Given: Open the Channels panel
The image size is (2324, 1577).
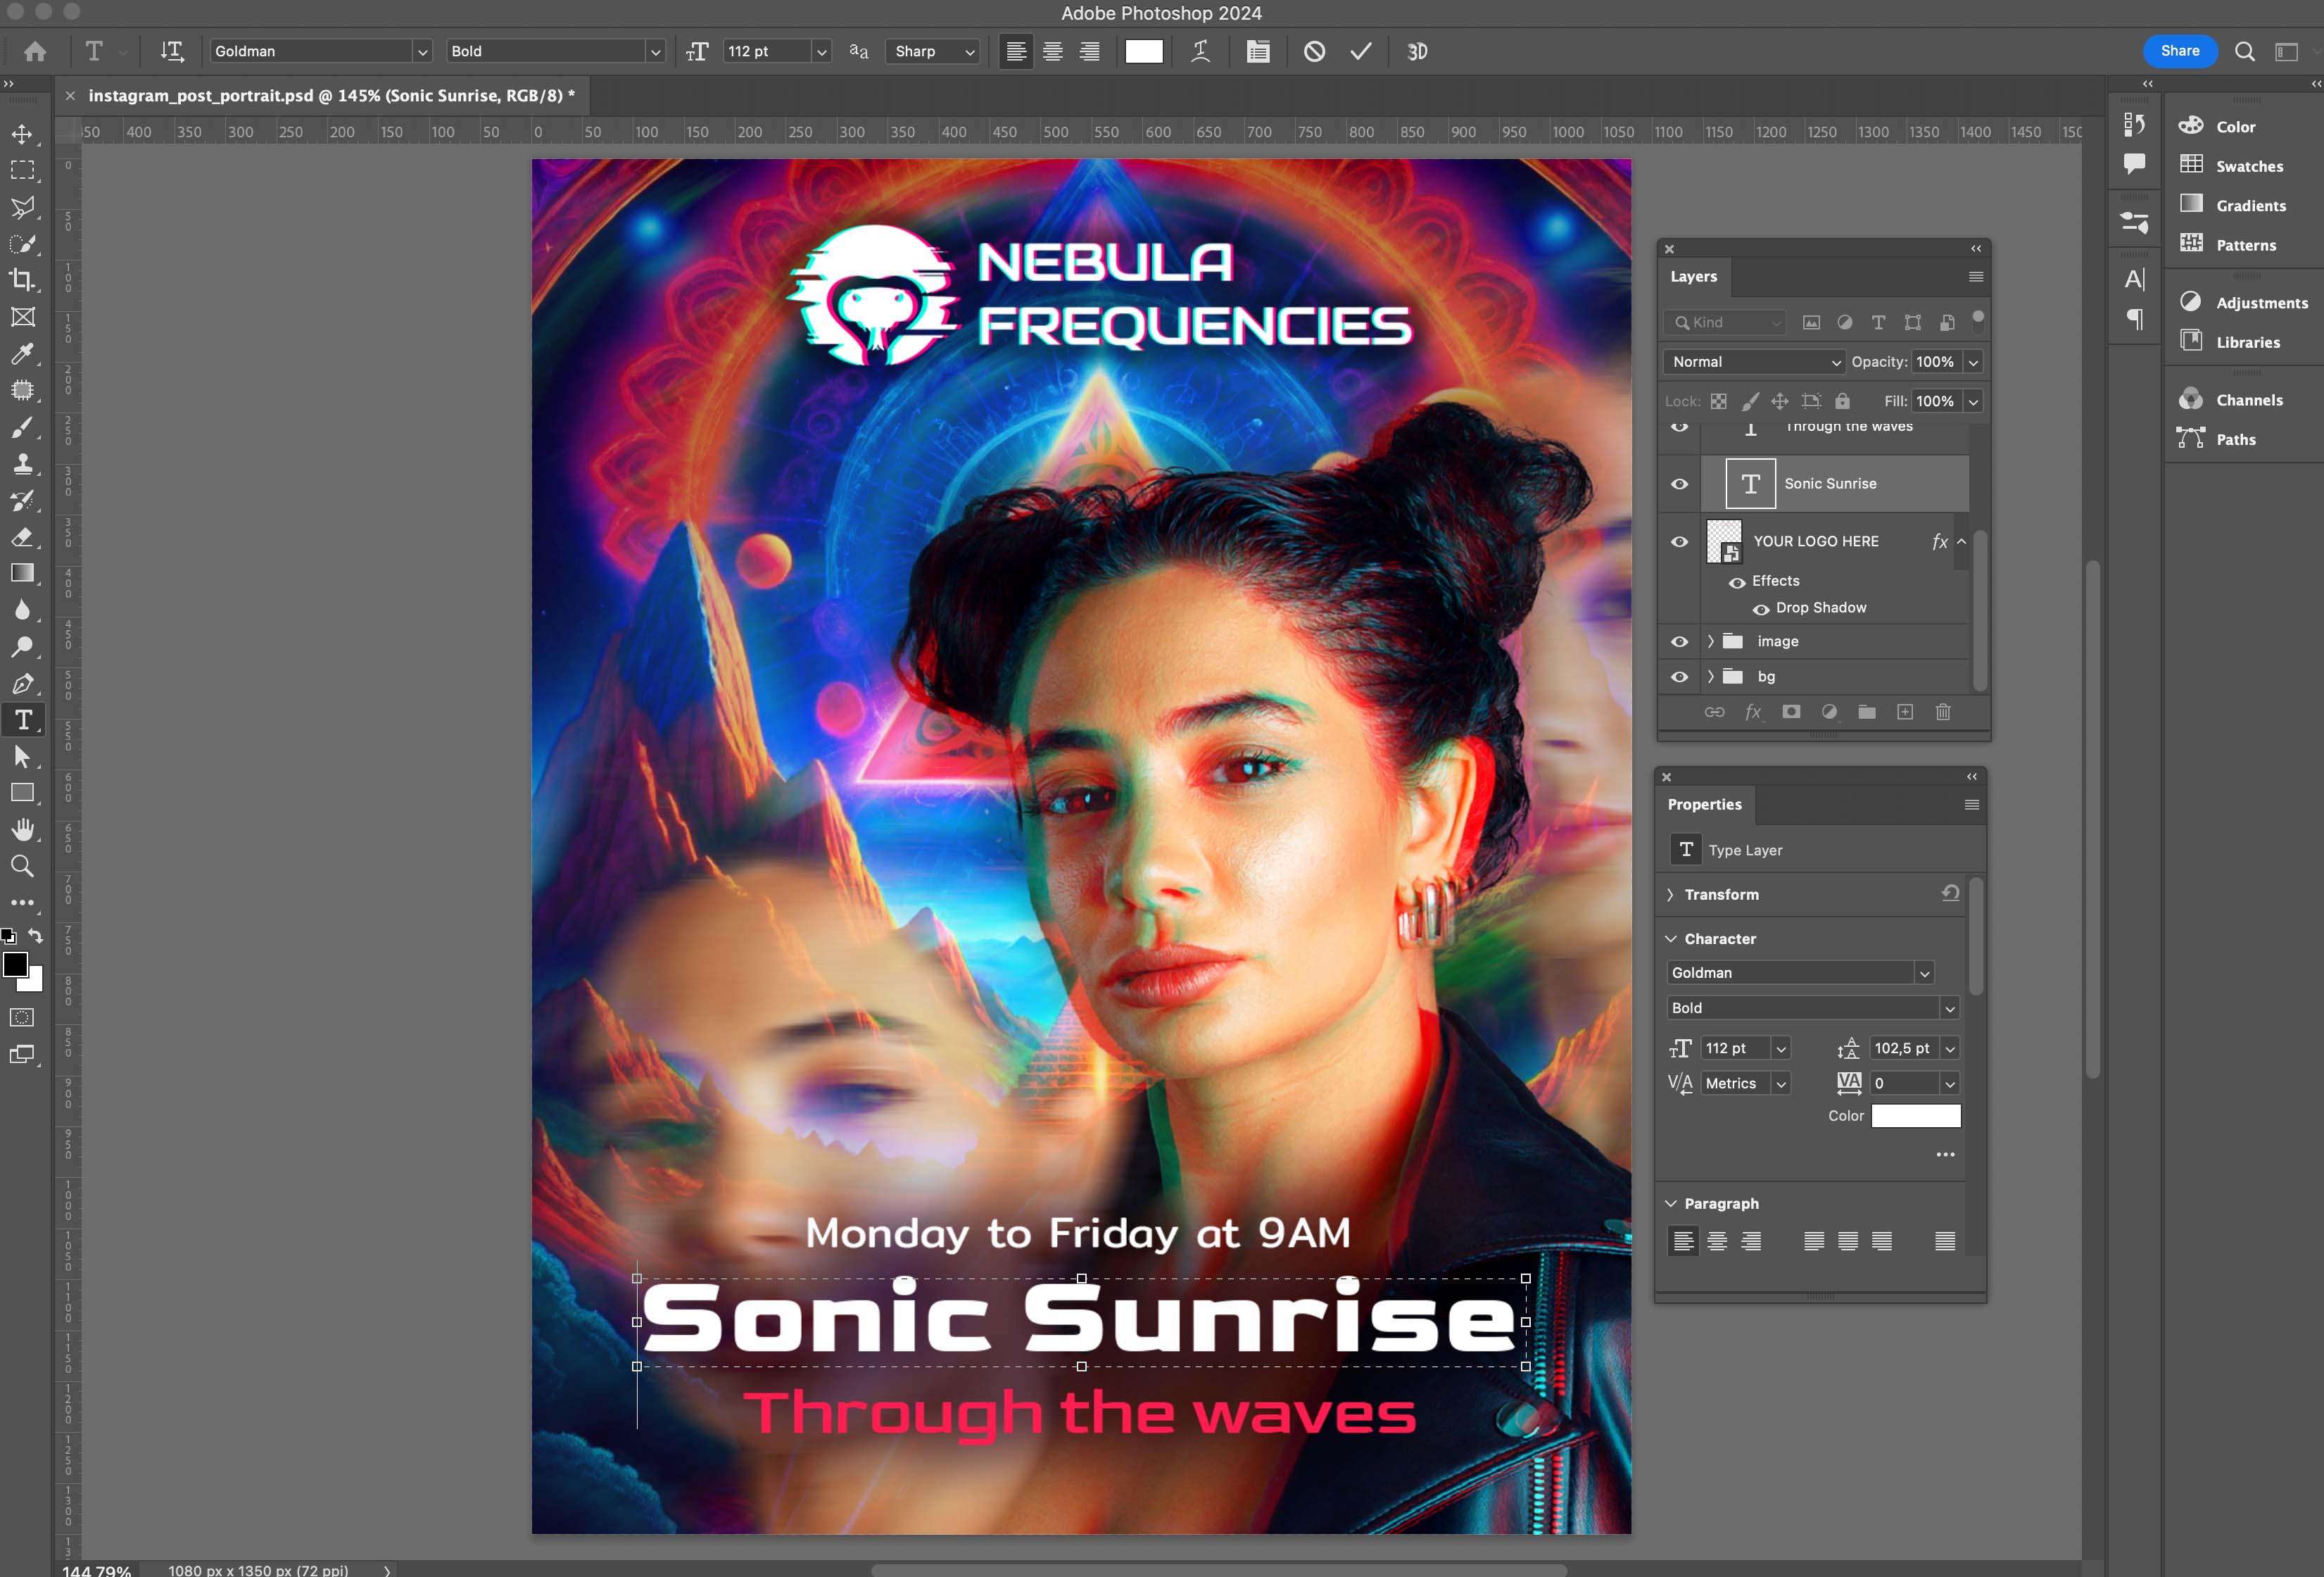Looking at the screenshot, I should (x=2248, y=400).
